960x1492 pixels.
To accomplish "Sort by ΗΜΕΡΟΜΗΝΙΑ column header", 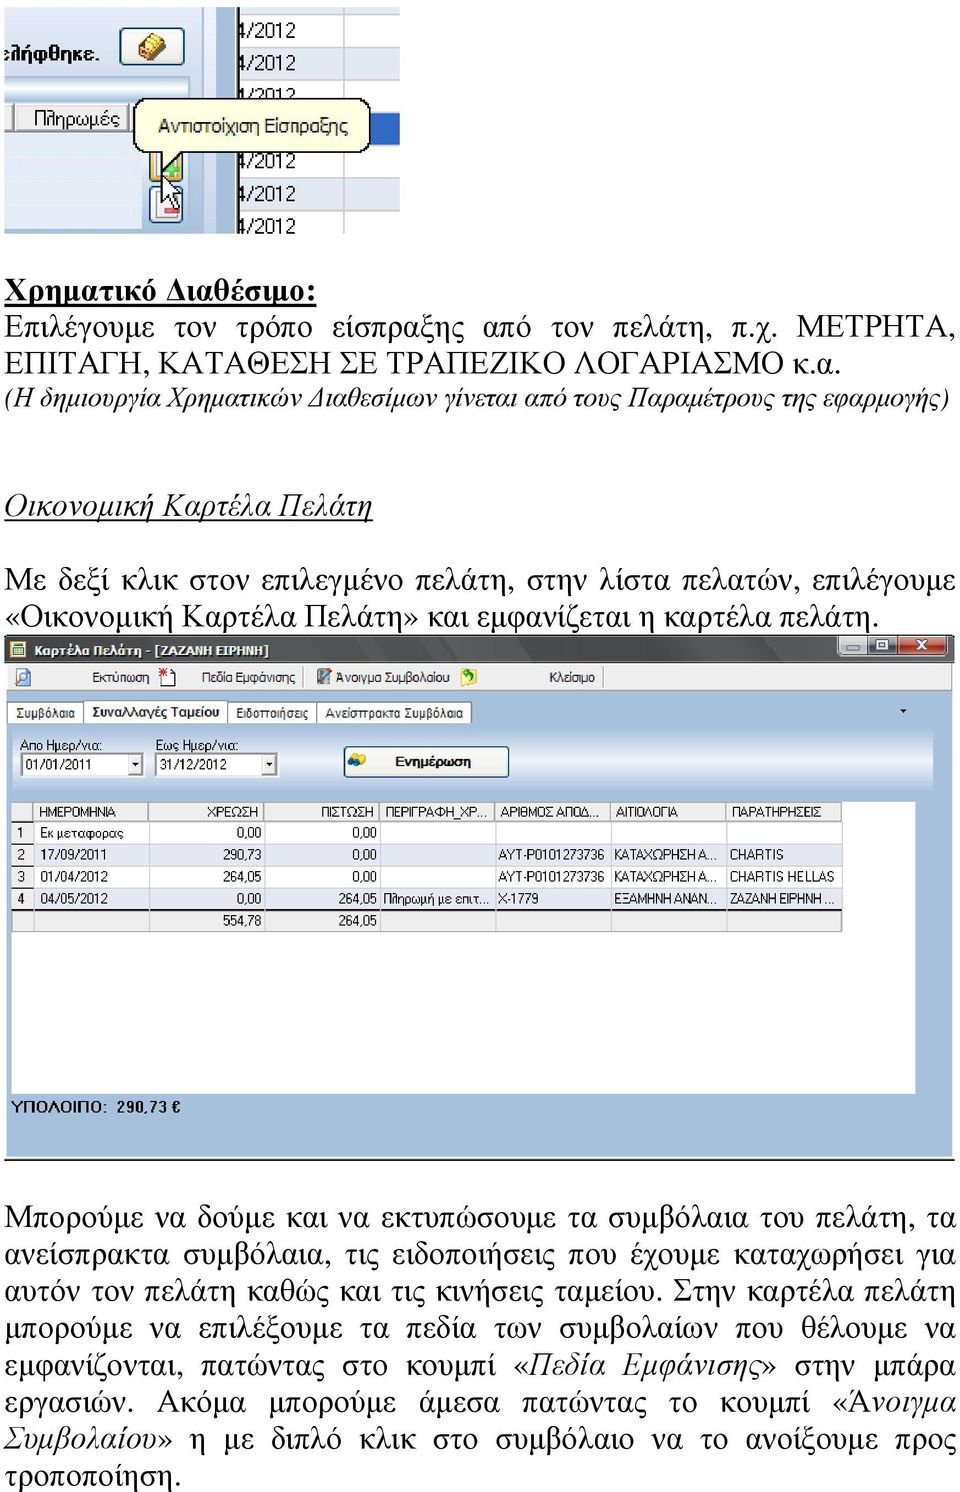I will pyautogui.click(x=91, y=812).
